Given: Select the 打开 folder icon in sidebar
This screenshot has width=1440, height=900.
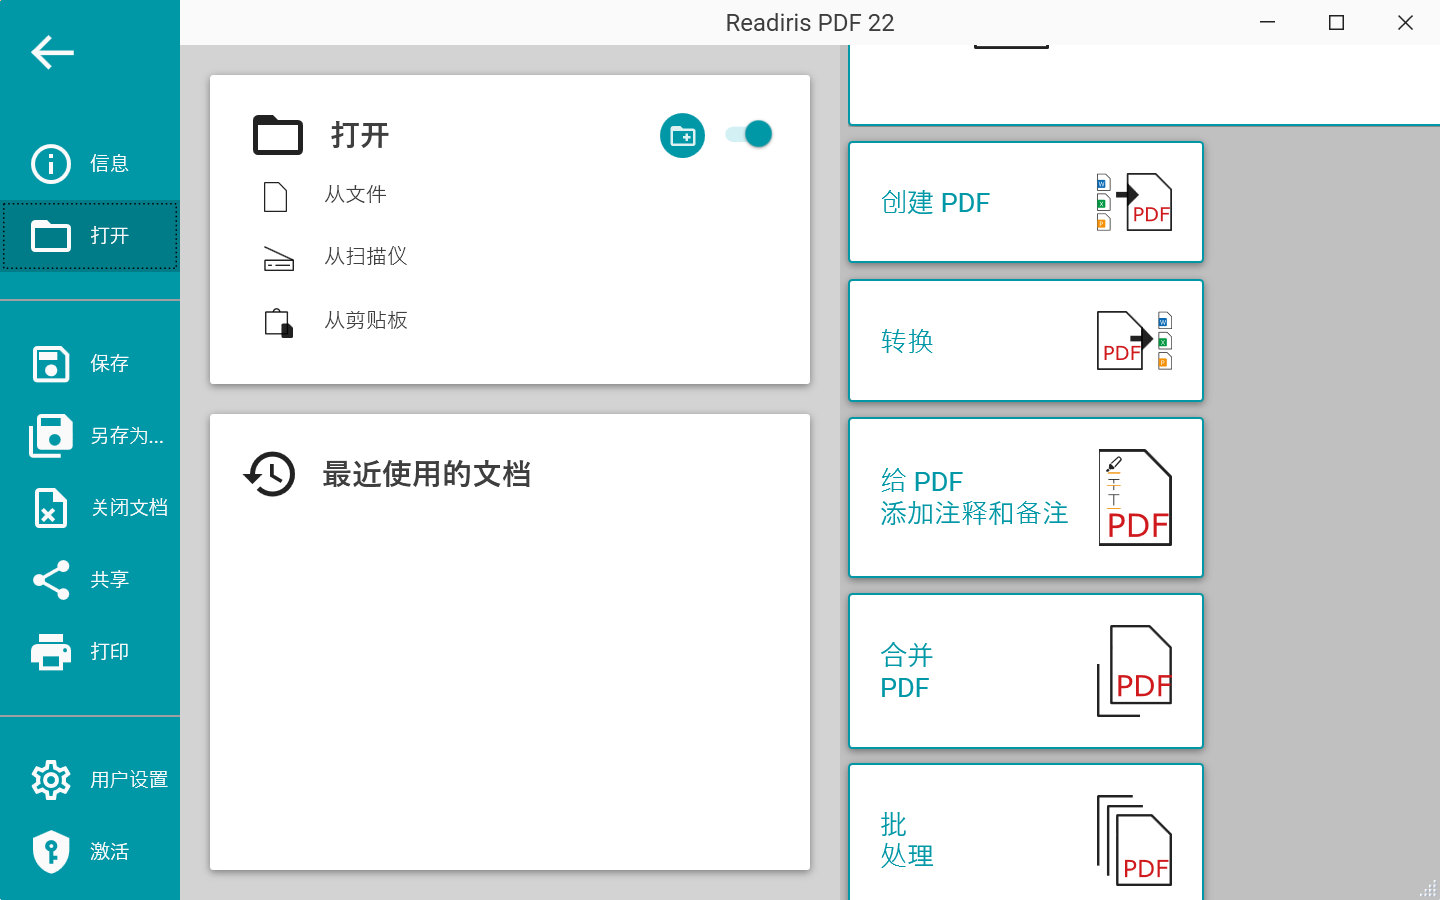Looking at the screenshot, I should click(51, 236).
